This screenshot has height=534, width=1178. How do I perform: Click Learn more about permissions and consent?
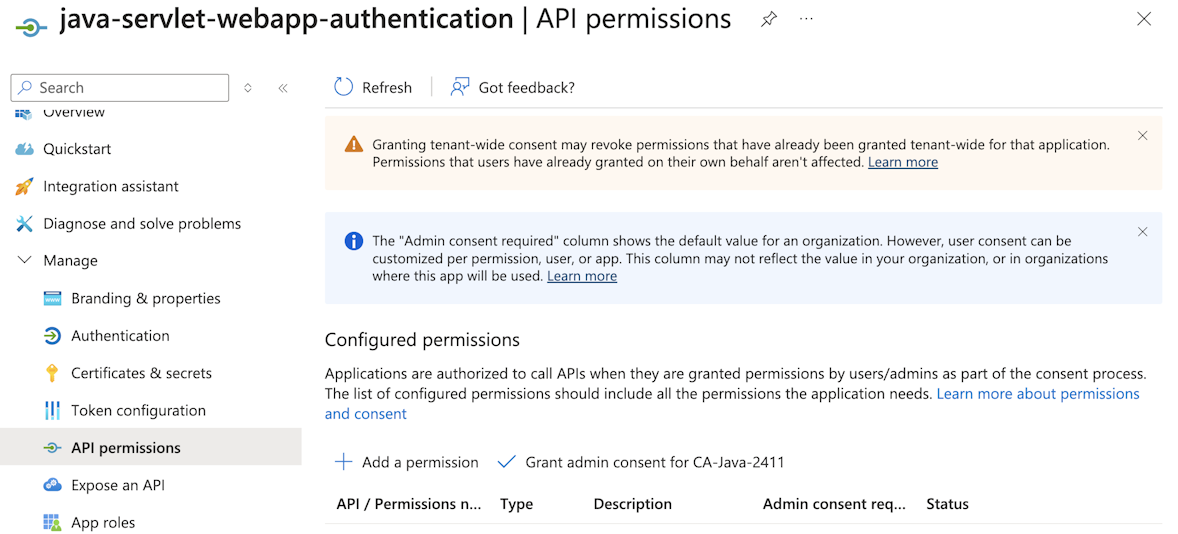[x=1037, y=394]
